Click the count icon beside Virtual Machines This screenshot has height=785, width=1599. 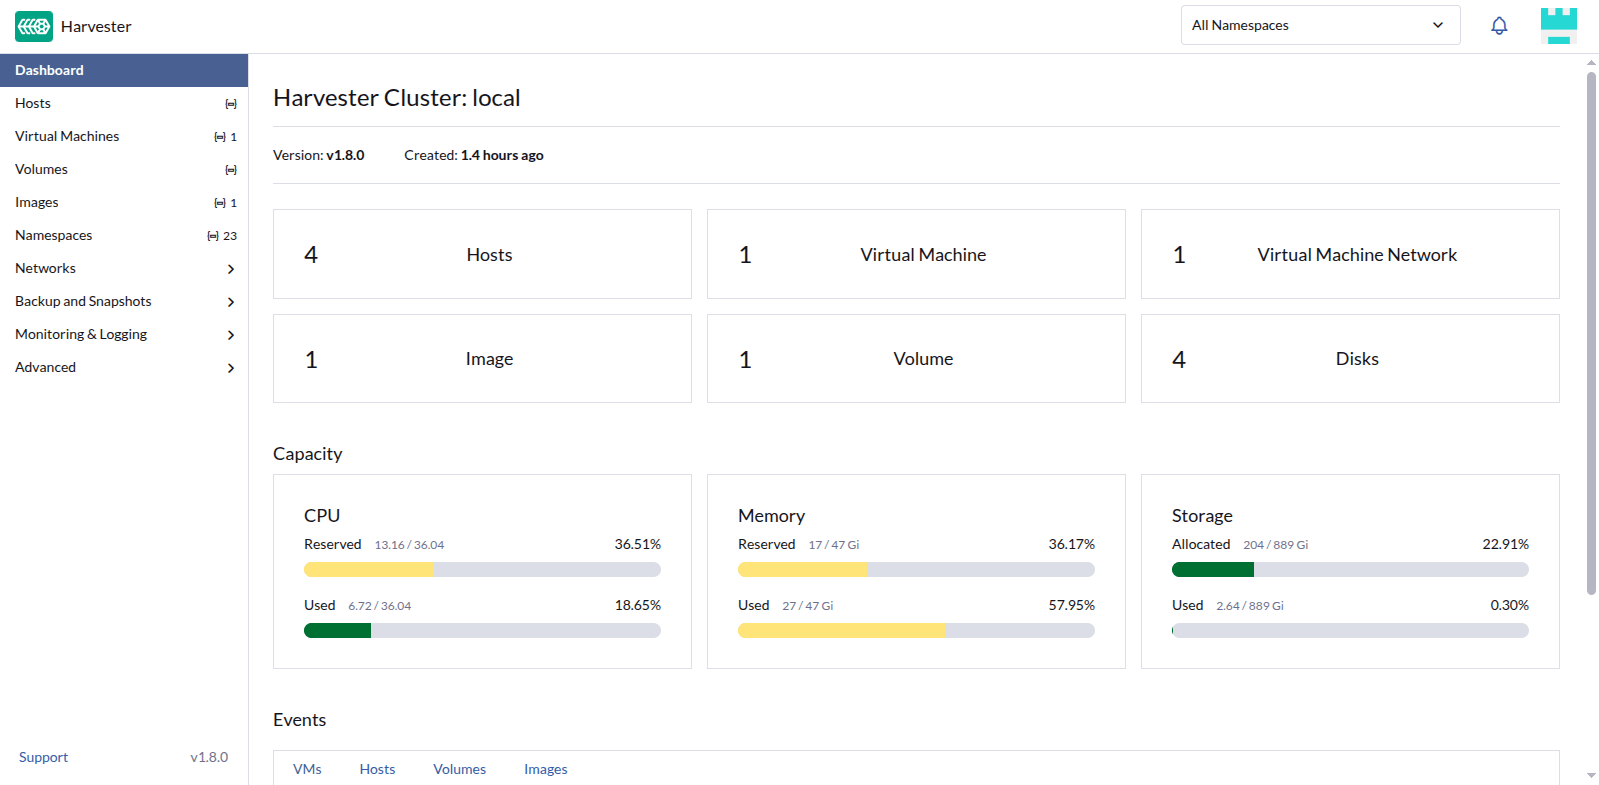220,137
